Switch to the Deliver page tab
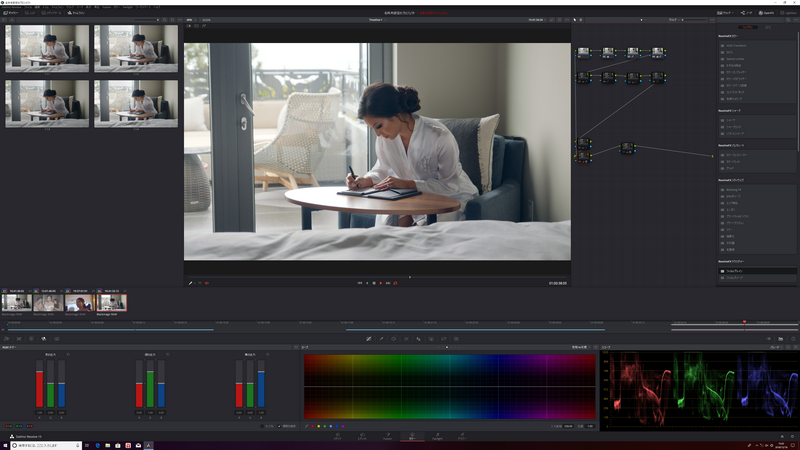This screenshot has height=450, width=800. [x=462, y=436]
